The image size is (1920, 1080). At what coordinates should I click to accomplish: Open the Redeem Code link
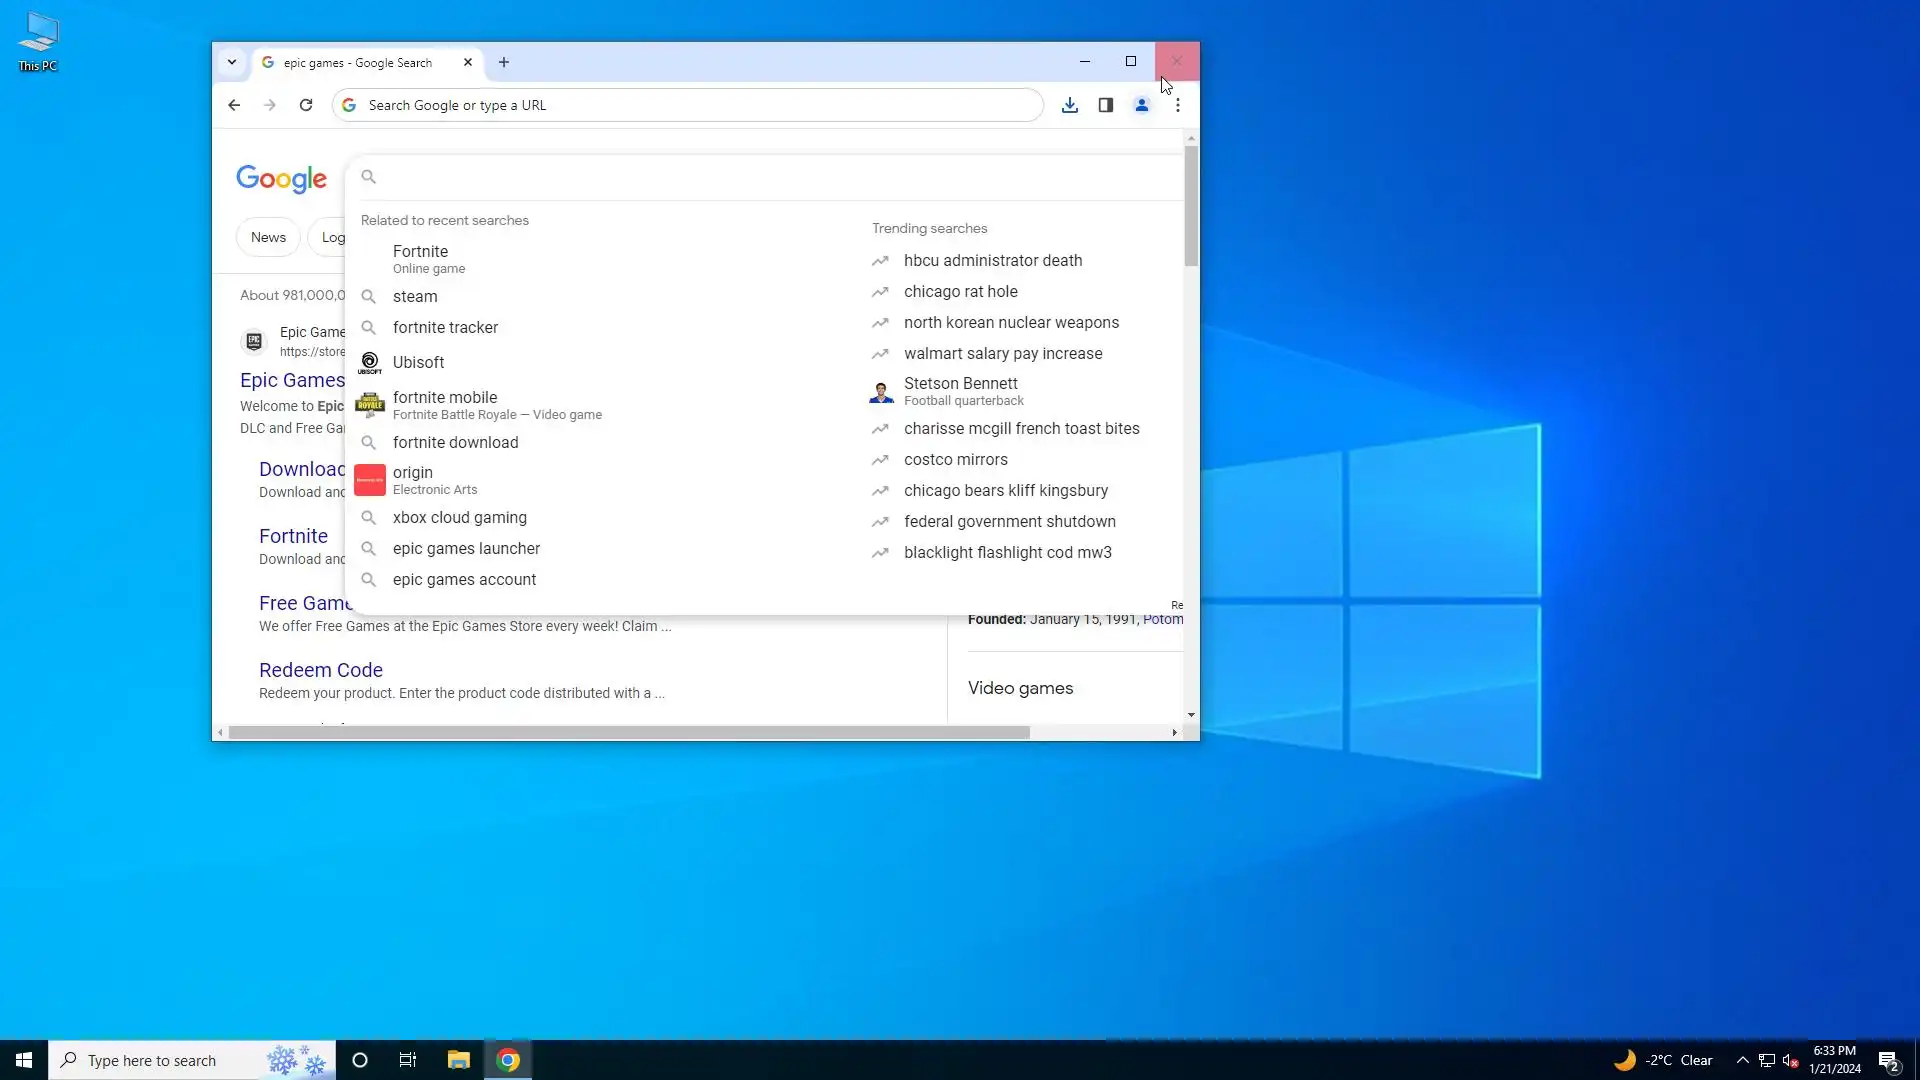point(320,670)
